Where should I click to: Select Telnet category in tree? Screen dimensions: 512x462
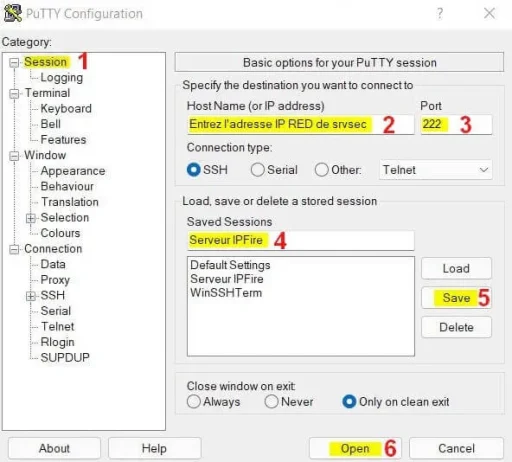coord(58,327)
